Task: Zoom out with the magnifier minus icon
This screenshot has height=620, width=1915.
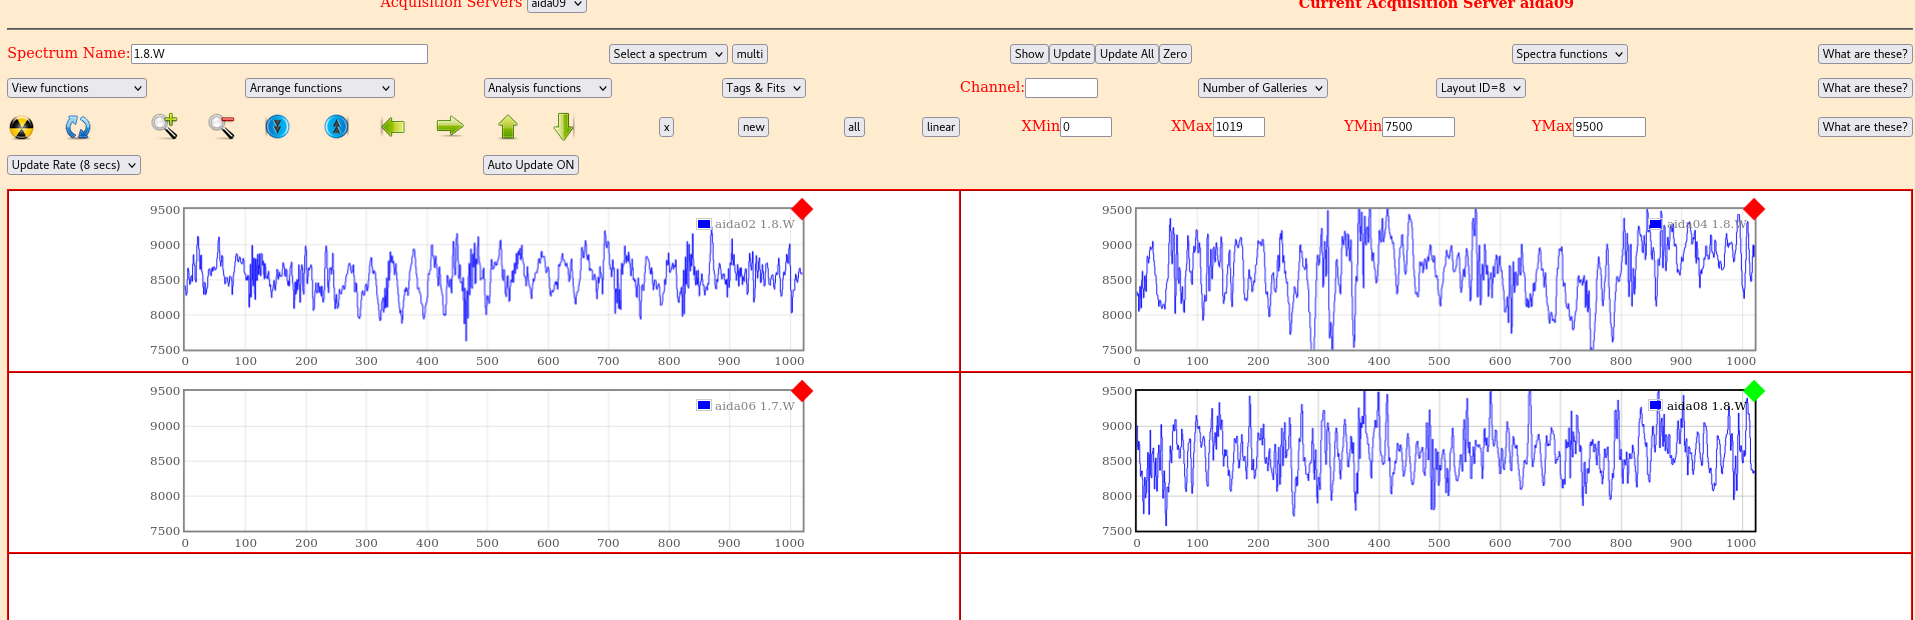Action: pyautogui.click(x=221, y=126)
